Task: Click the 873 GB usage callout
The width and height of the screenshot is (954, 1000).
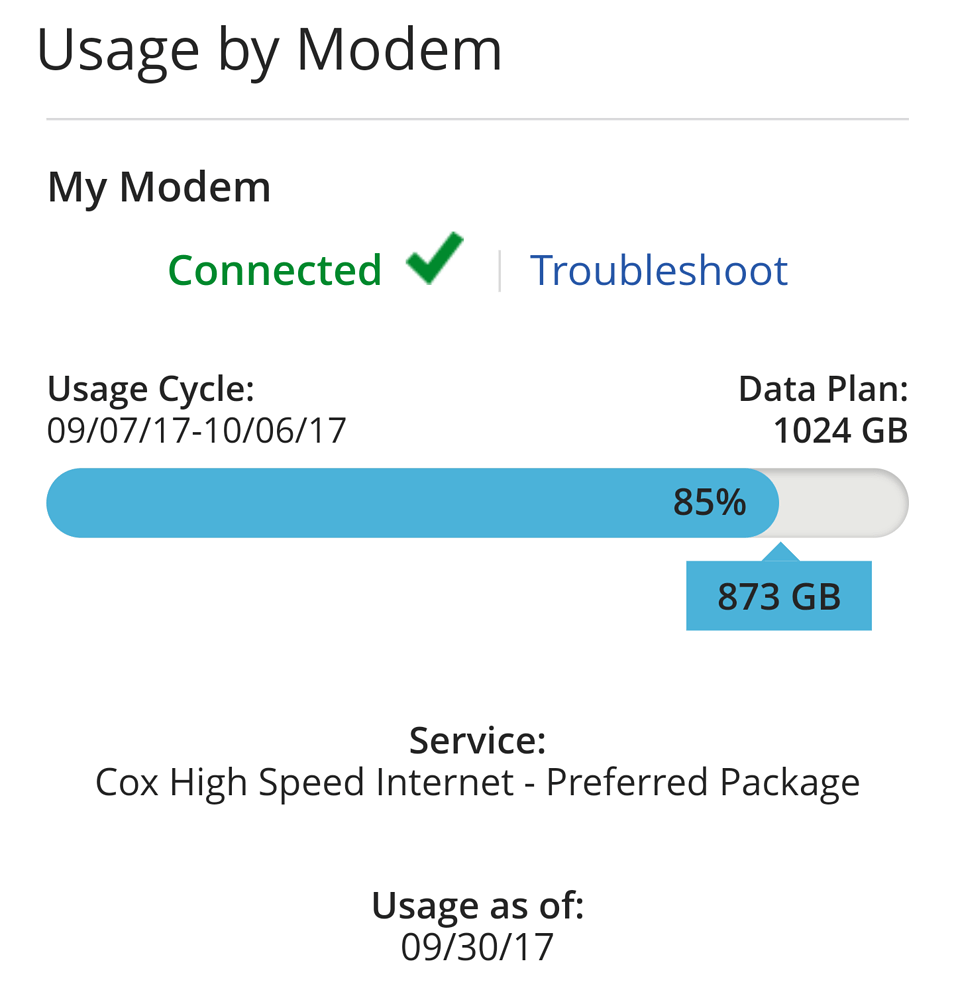Action: tap(778, 595)
